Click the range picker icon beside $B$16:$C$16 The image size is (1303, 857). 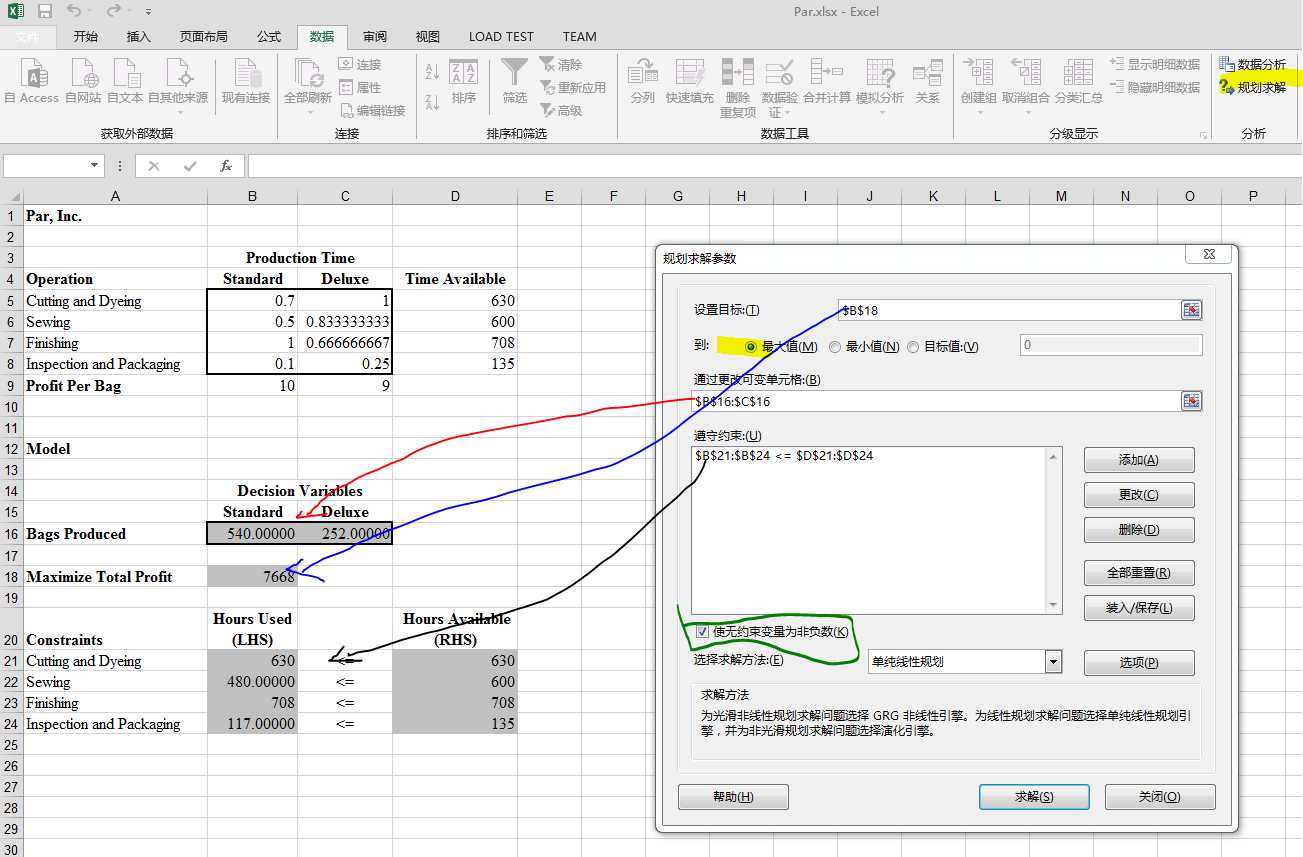tap(1191, 401)
